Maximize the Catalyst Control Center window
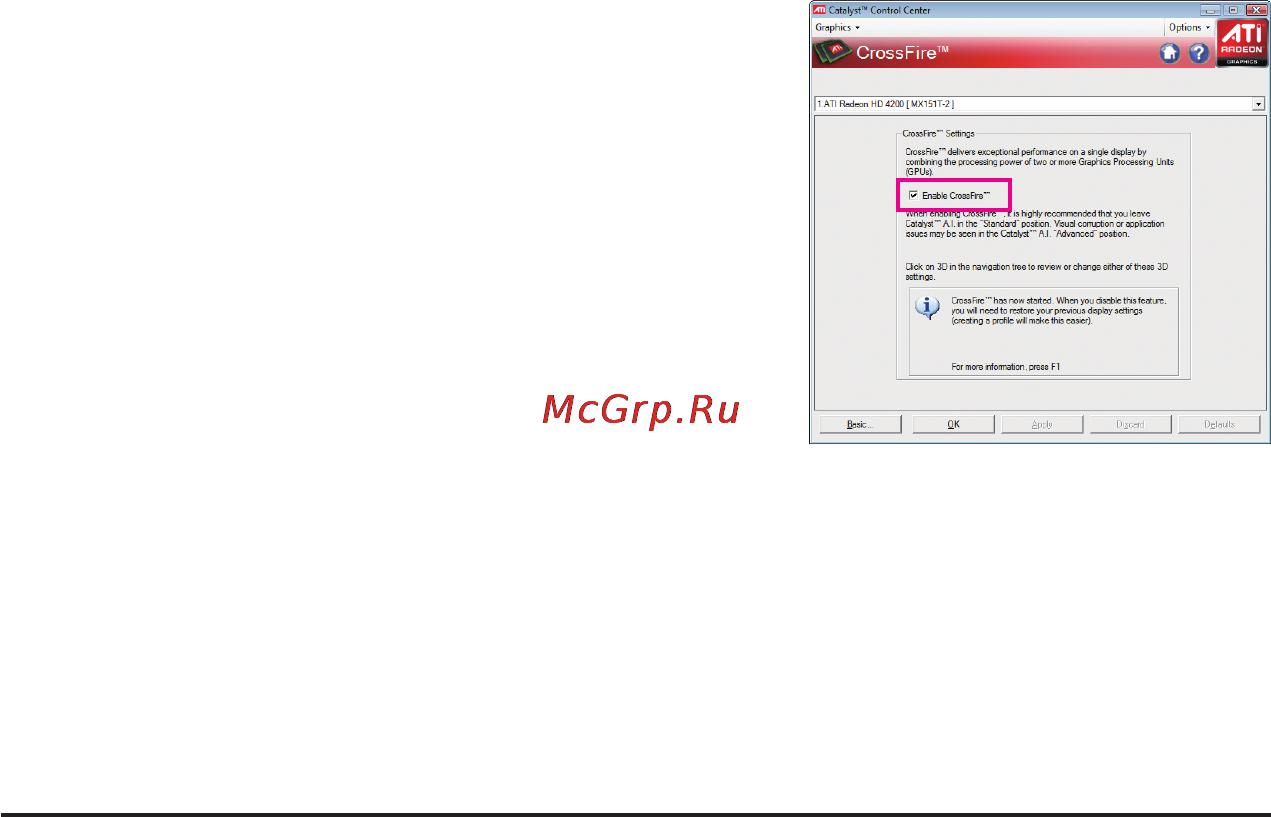 click(x=1232, y=10)
